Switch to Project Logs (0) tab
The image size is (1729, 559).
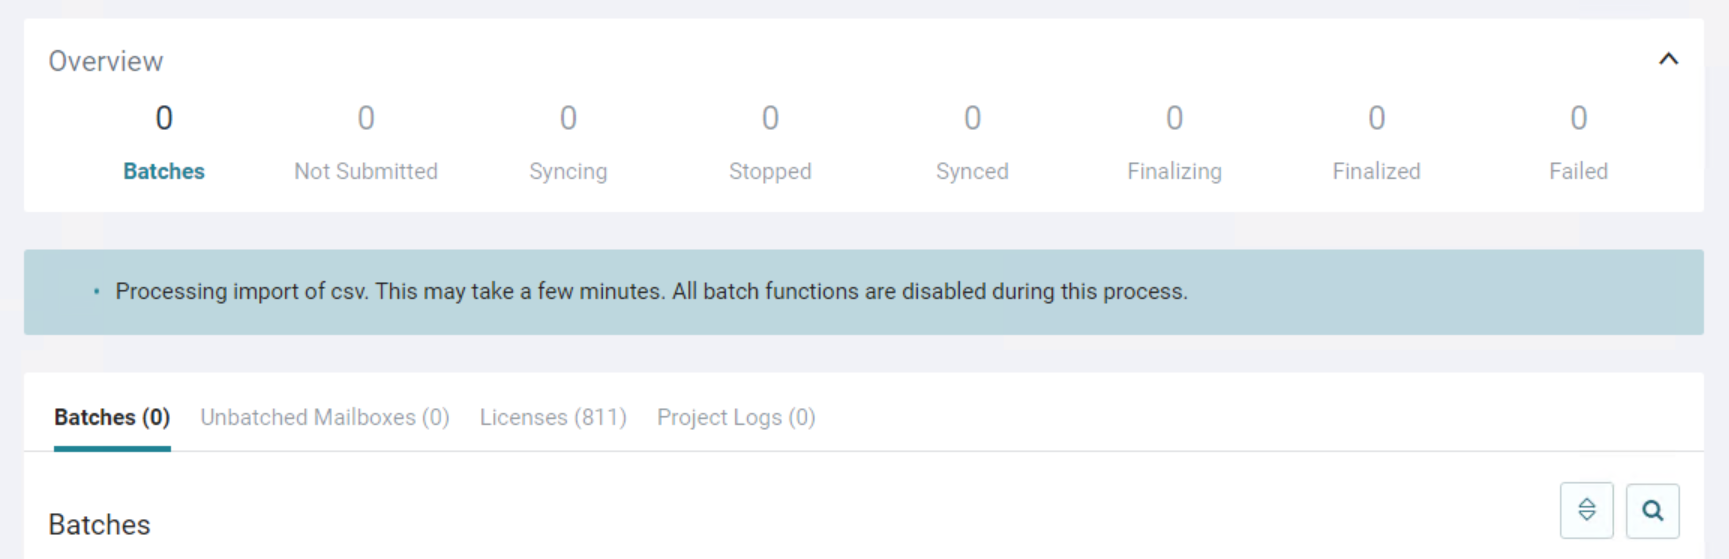[x=736, y=417]
